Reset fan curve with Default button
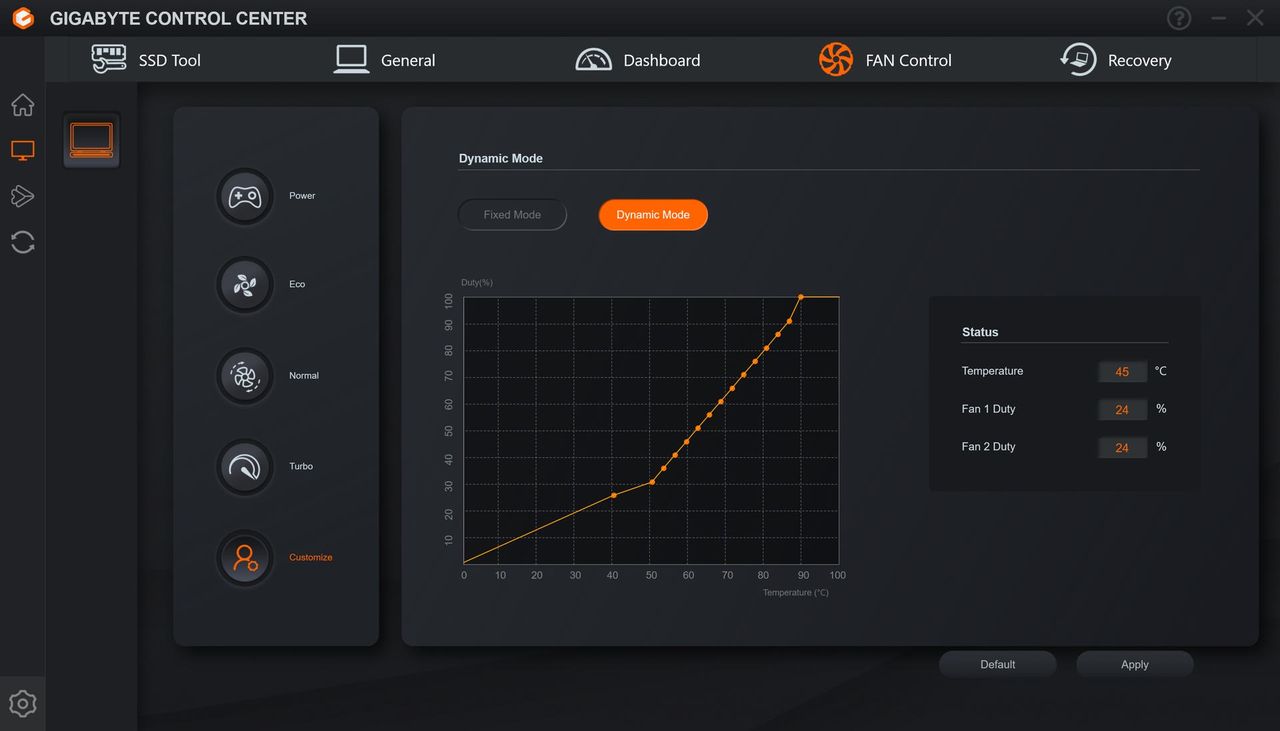Image resolution: width=1280 pixels, height=731 pixels. point(997,665)
